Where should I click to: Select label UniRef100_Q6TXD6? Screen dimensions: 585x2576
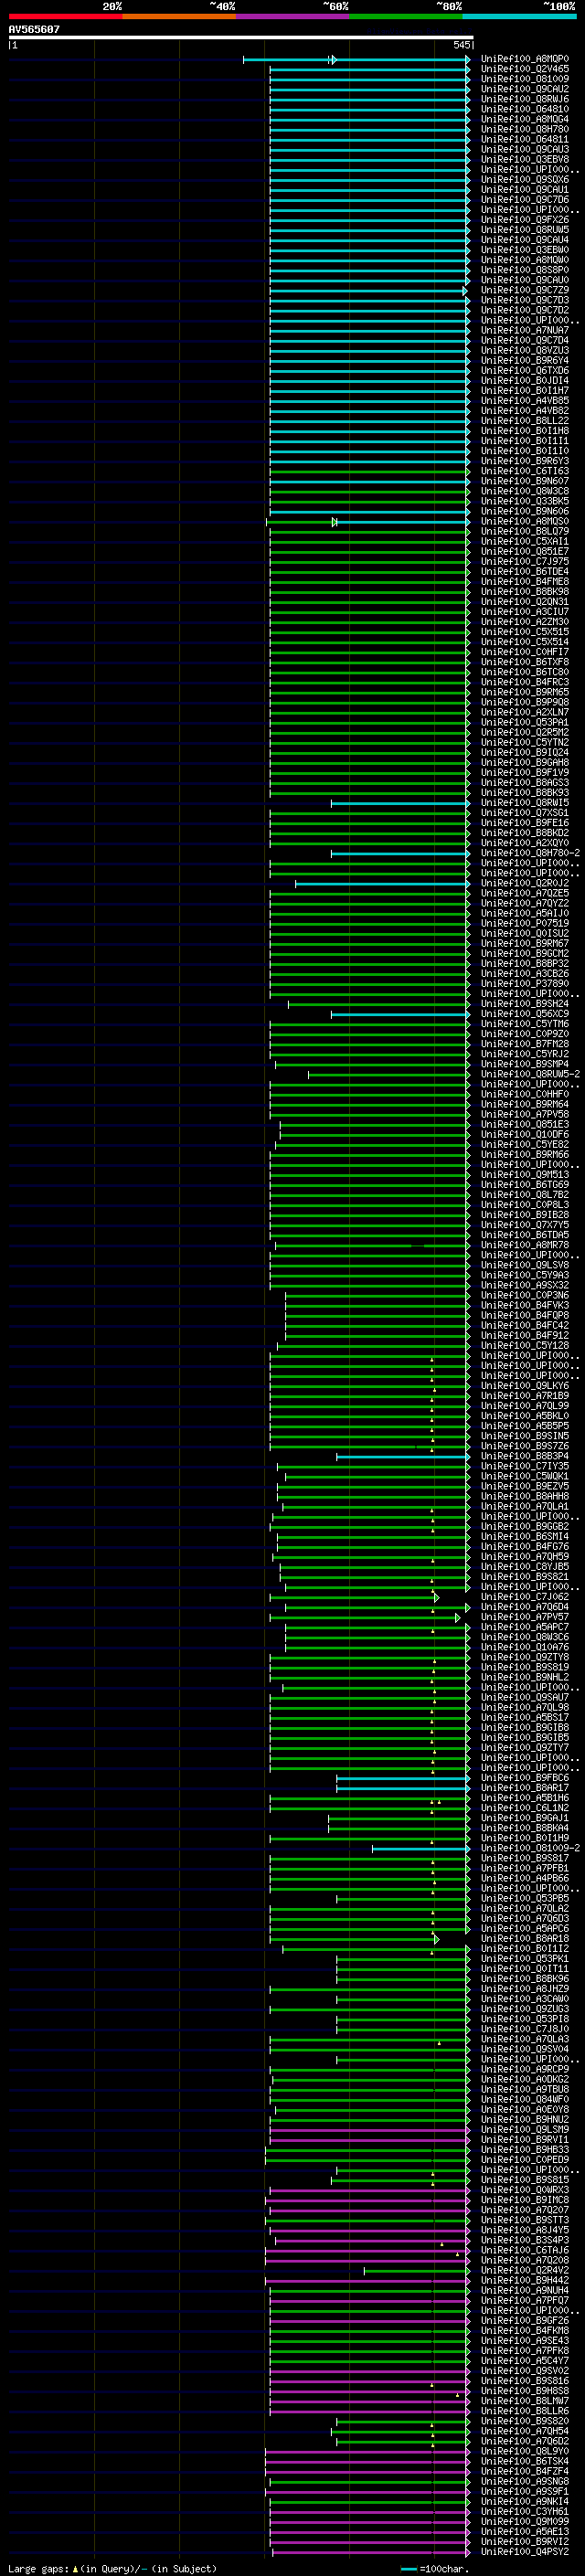point(525,370)
